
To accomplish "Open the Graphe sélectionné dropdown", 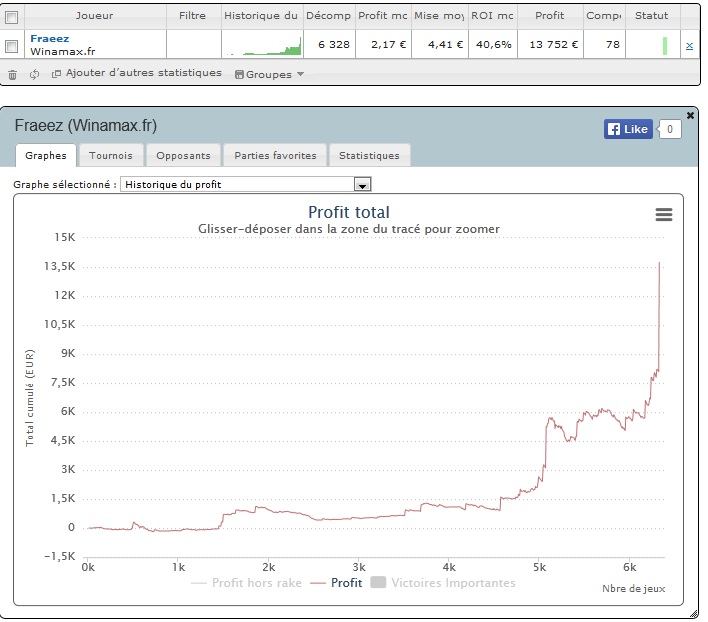I will (x=246, y=184).
